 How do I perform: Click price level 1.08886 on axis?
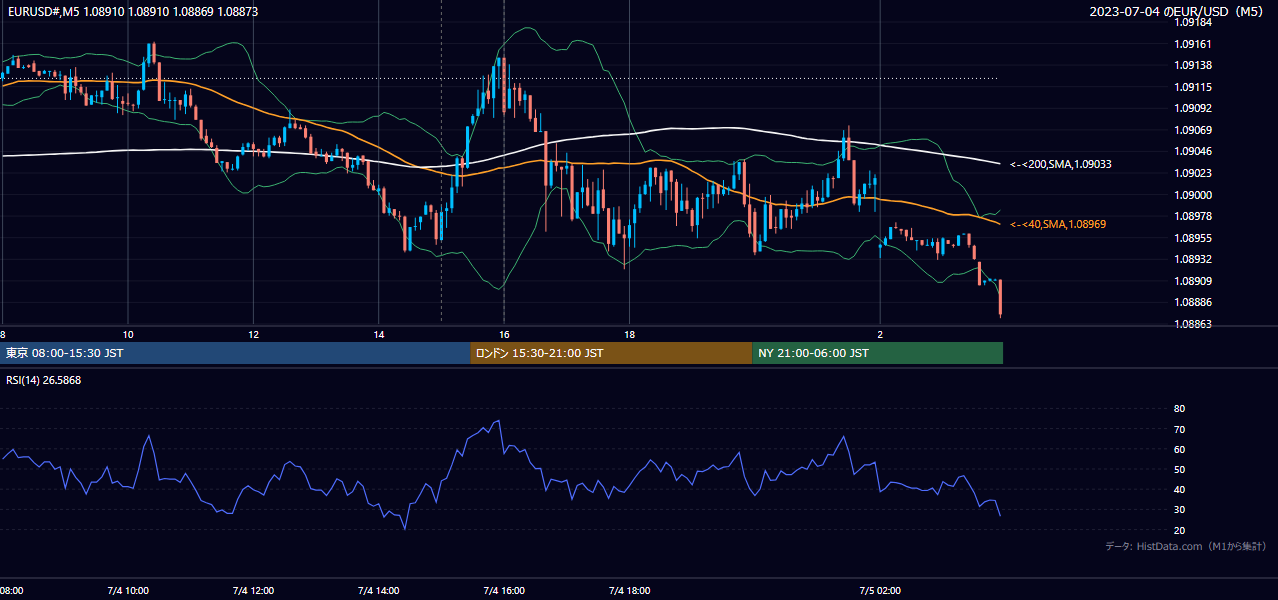(x=1192, y=302)
